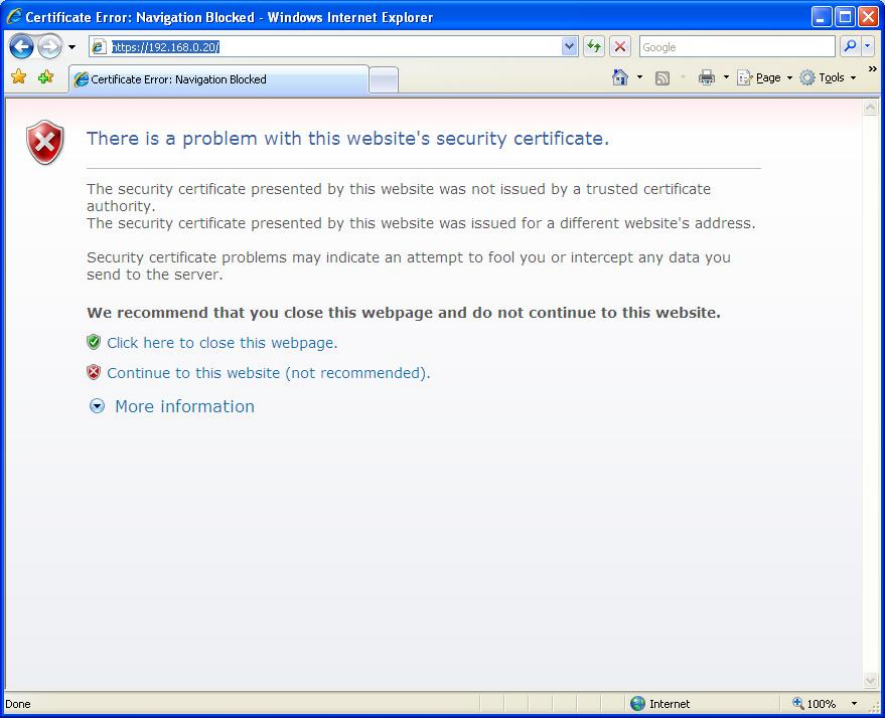885x718 pixels.
Task: Open a new blank tab
Action: [384, 80]
